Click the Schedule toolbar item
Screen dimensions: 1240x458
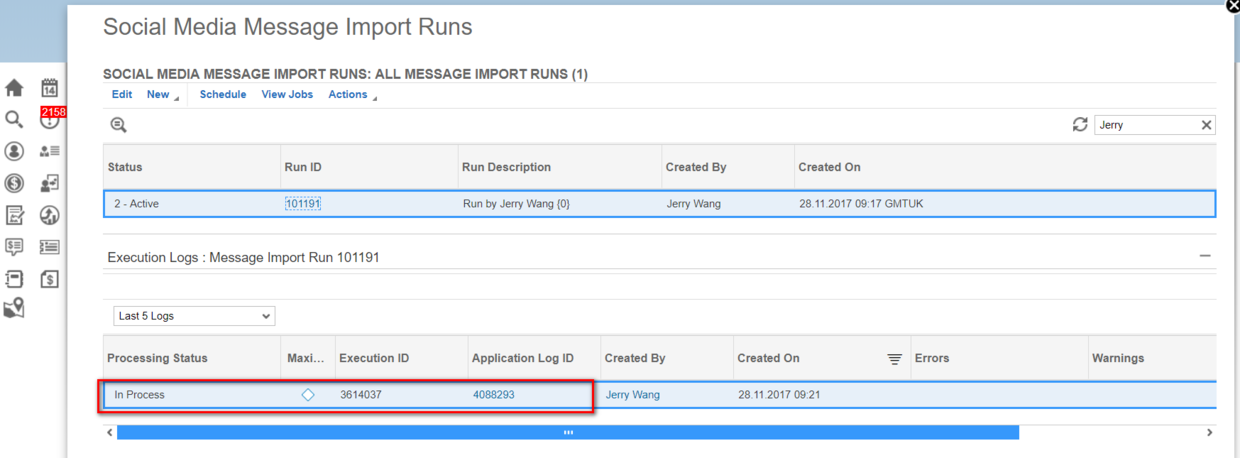click(x=223, y=95)
